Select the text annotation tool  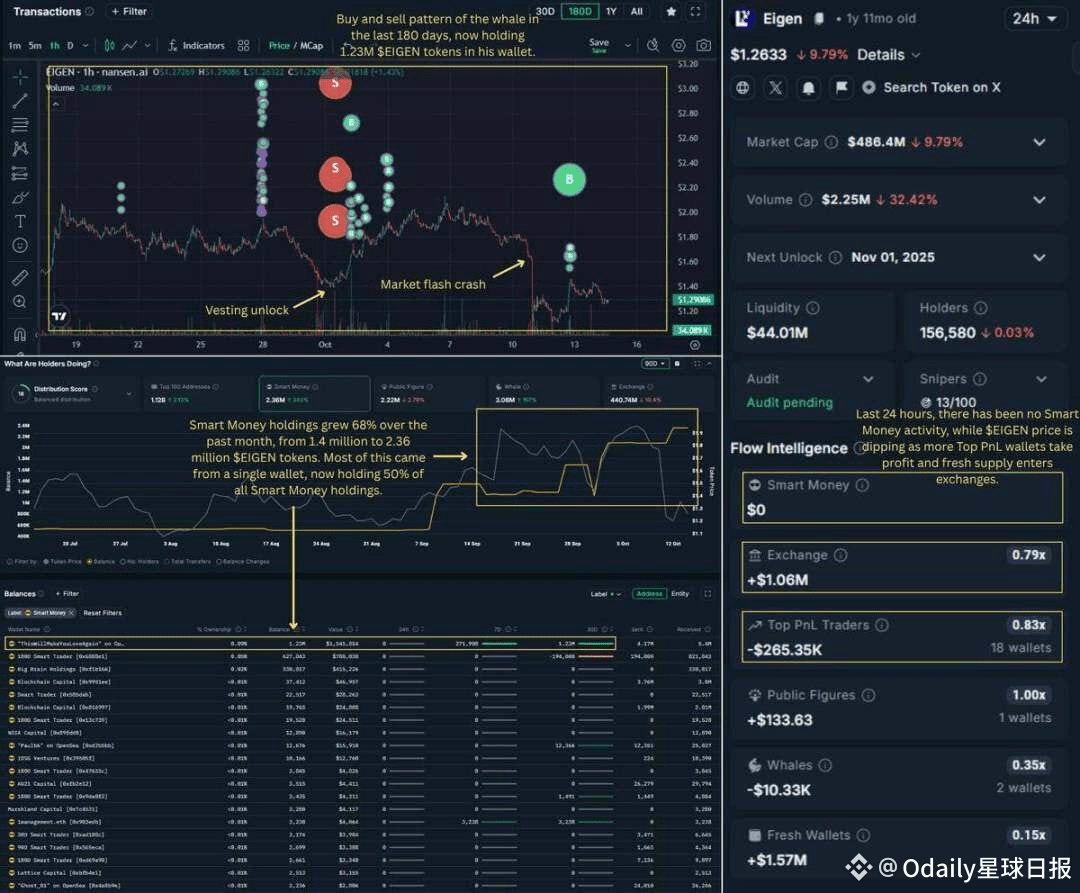[x=20, y=221]
